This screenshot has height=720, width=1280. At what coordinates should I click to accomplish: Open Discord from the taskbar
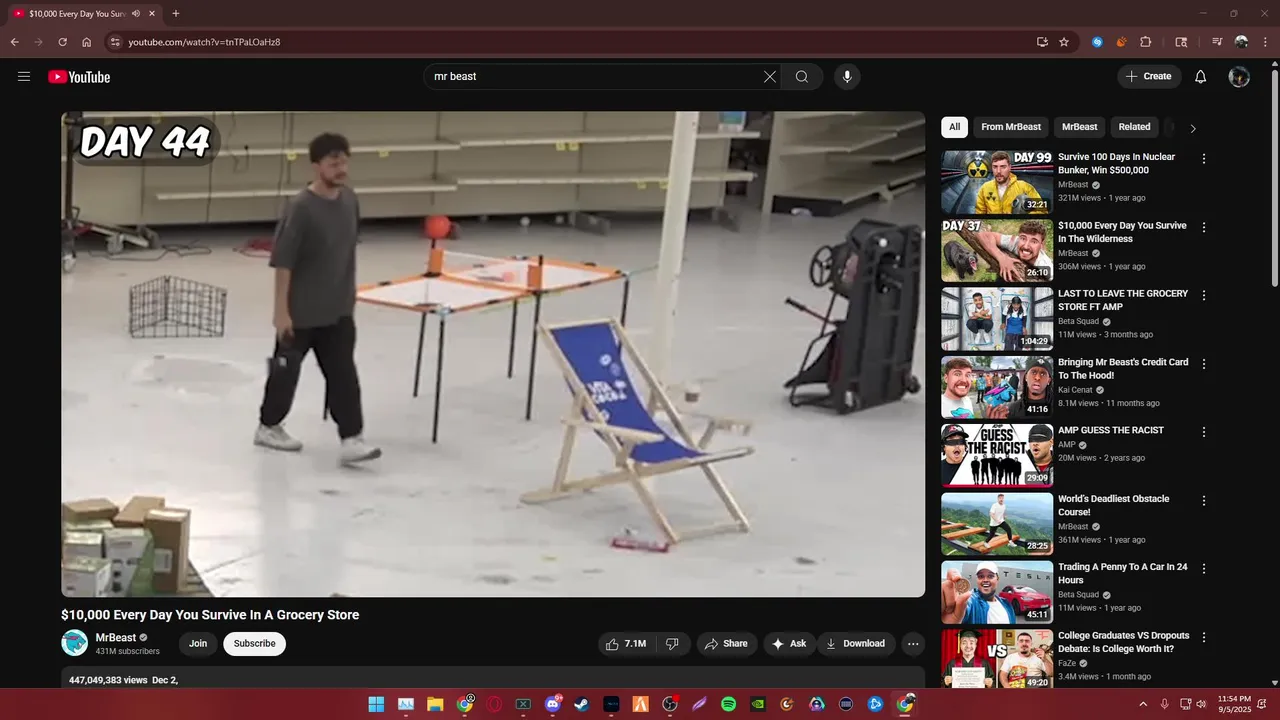(553, 704)
